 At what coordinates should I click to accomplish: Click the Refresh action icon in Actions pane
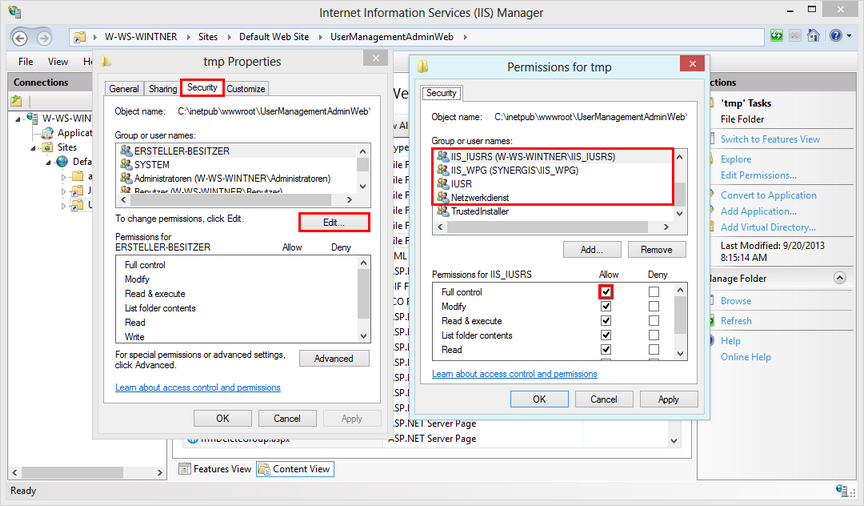(711, 321)
